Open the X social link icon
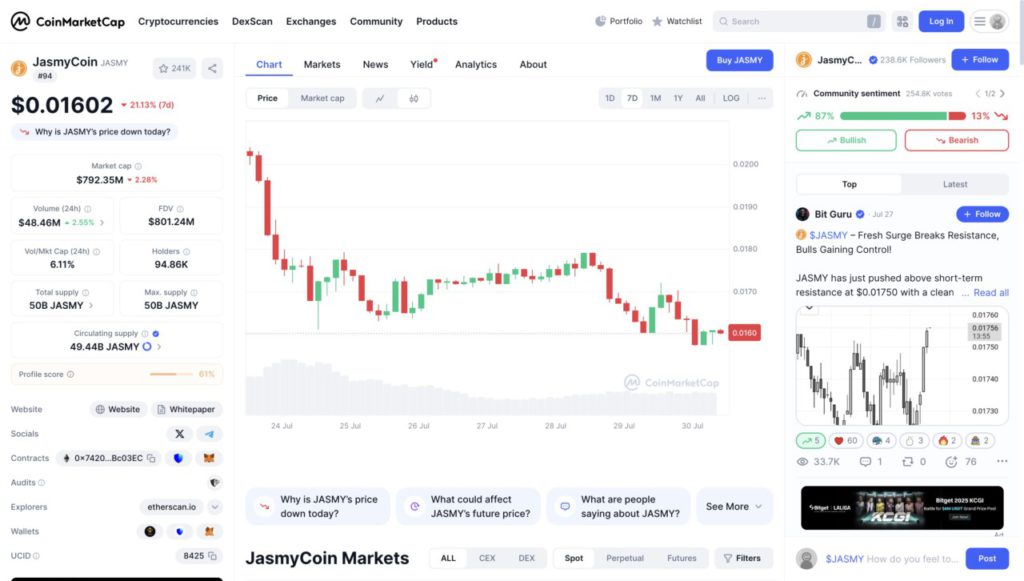Viewport: 1024px width, 581px height. point(179,433)
